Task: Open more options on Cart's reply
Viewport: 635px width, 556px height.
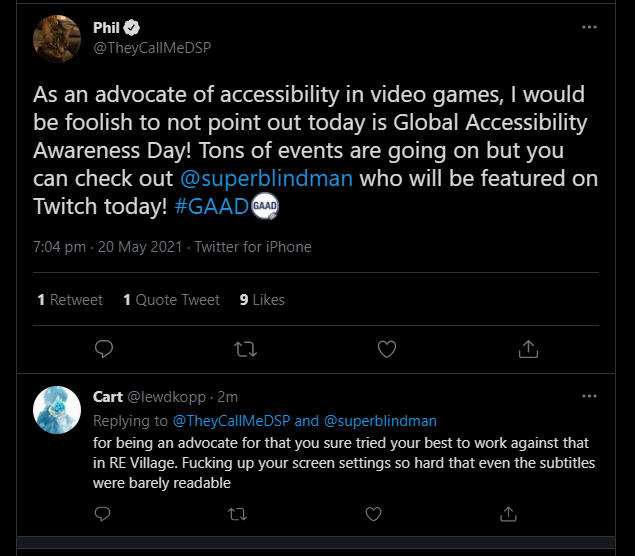Action: 589,396
